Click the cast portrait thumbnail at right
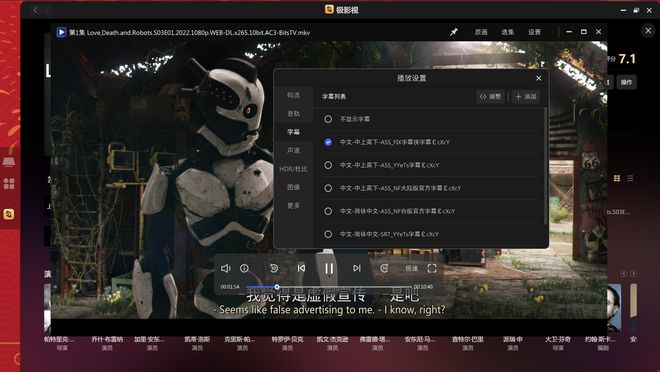Screen dimensions: 660x372 (x=615, y=307)
